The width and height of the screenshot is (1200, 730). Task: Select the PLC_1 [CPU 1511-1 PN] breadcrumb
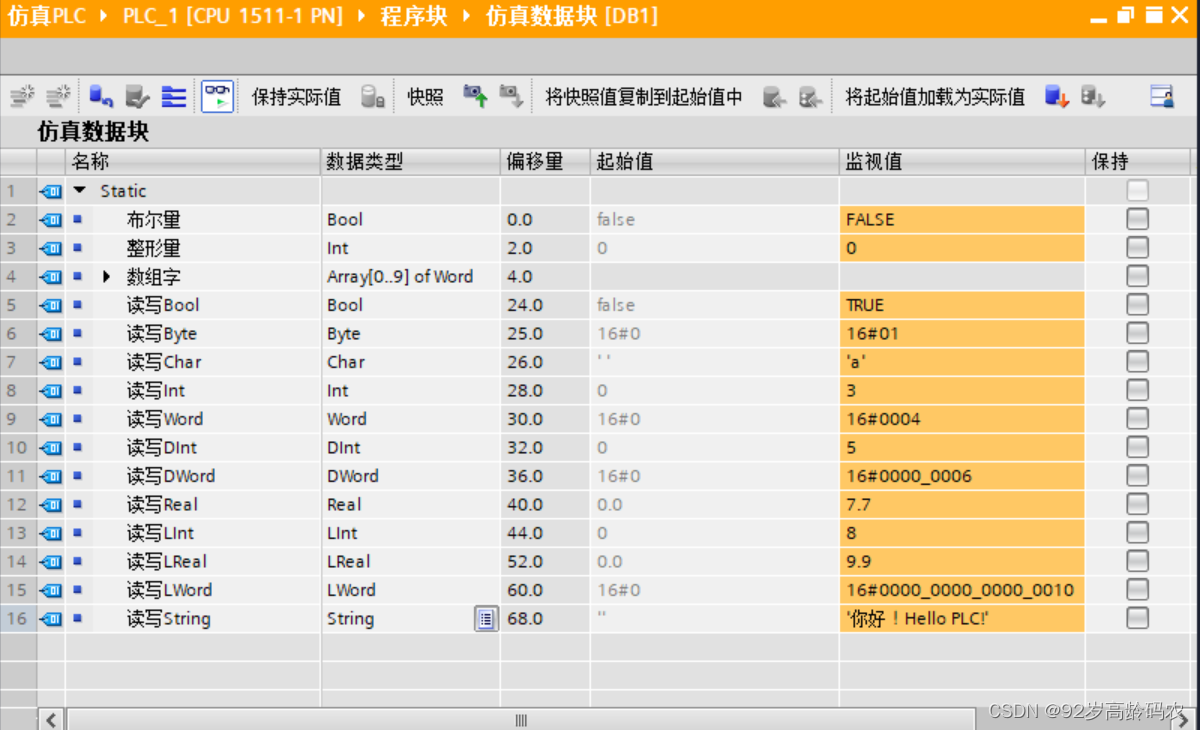coord(232,17)
